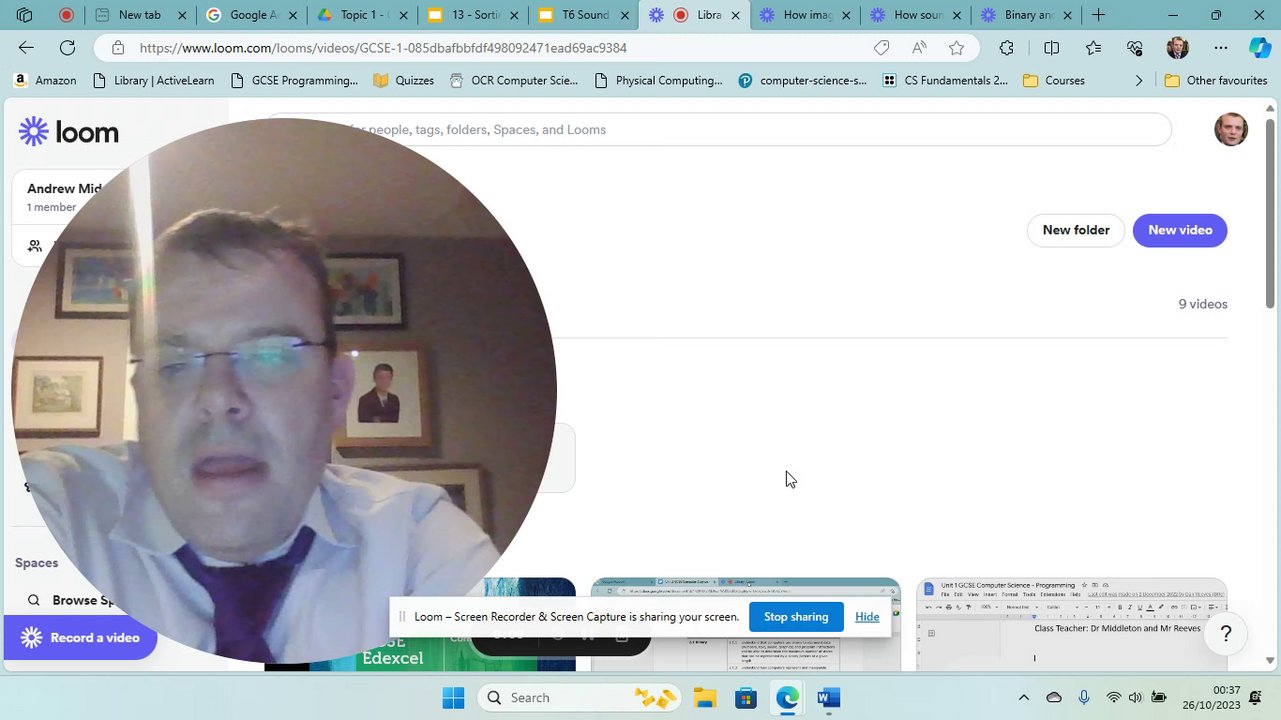This screenshot has height=720, width=1281.
Task: Open Loom account avatar
Action: coord(1231,130)
